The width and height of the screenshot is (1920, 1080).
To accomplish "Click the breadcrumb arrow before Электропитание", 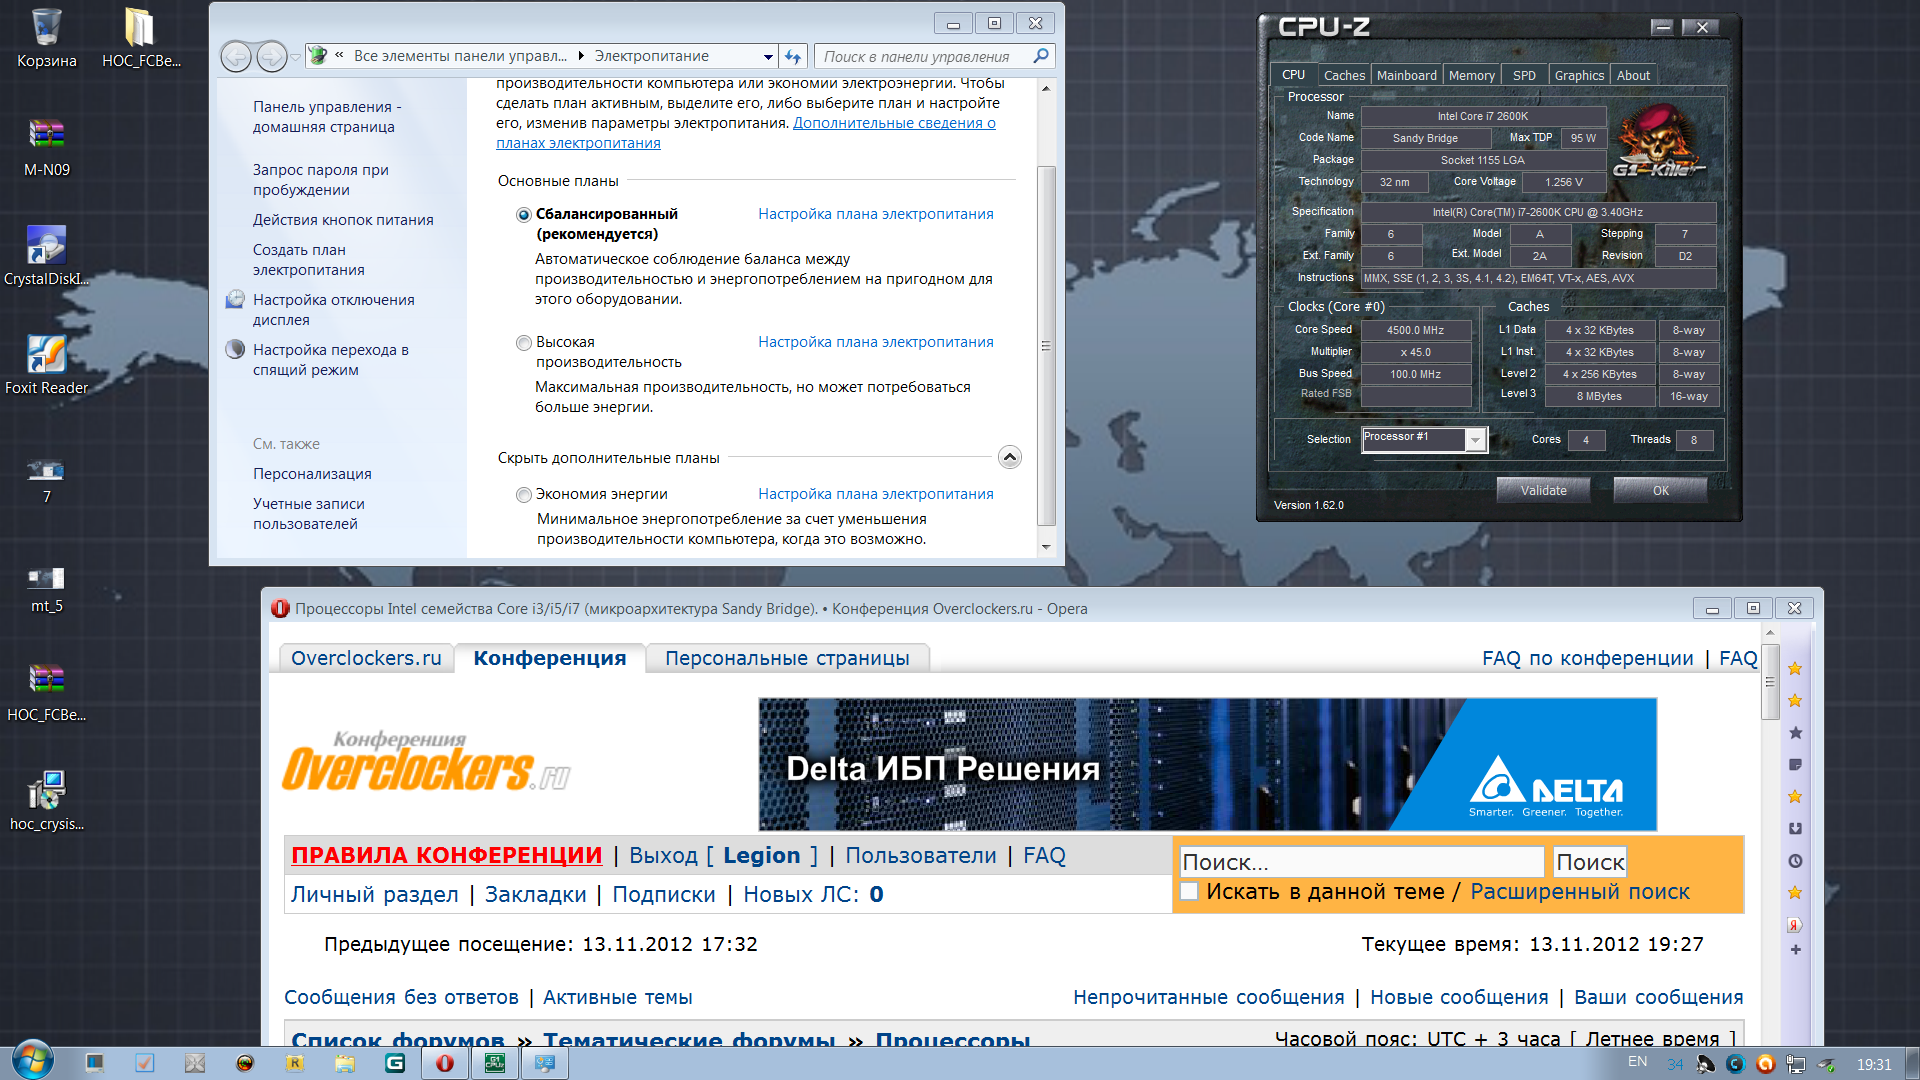I will click(581, 56).
